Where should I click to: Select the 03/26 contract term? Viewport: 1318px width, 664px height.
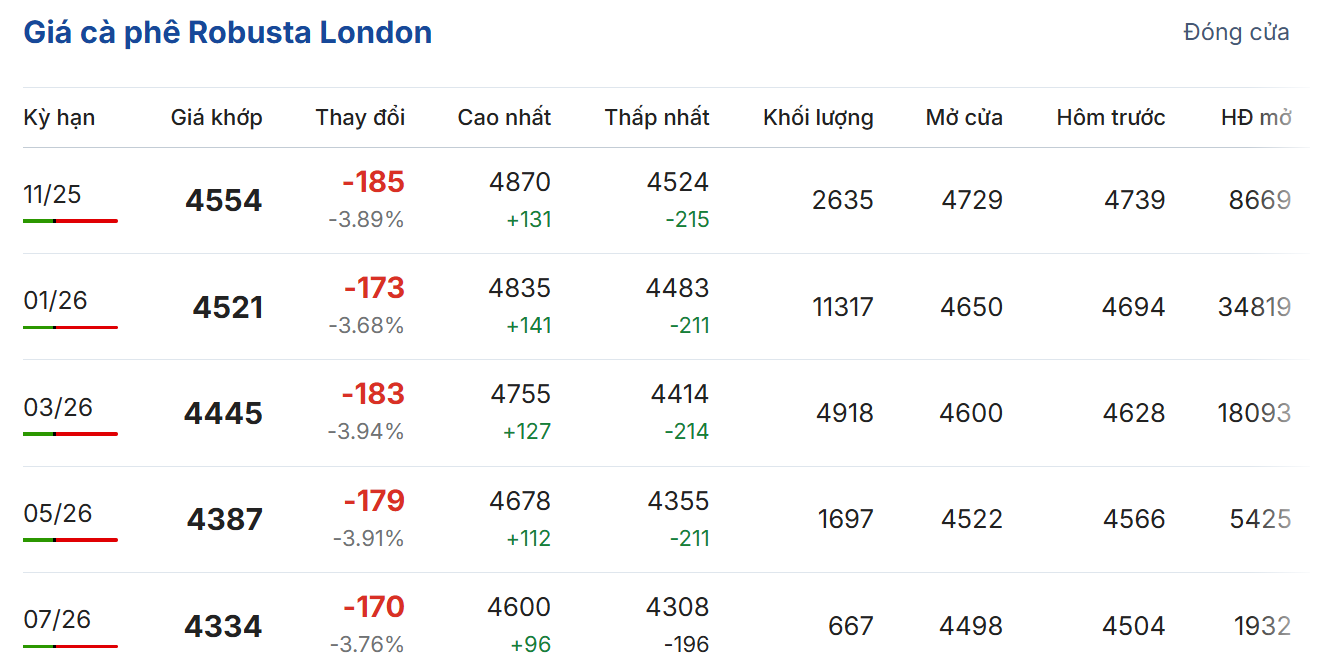[58, 407]
